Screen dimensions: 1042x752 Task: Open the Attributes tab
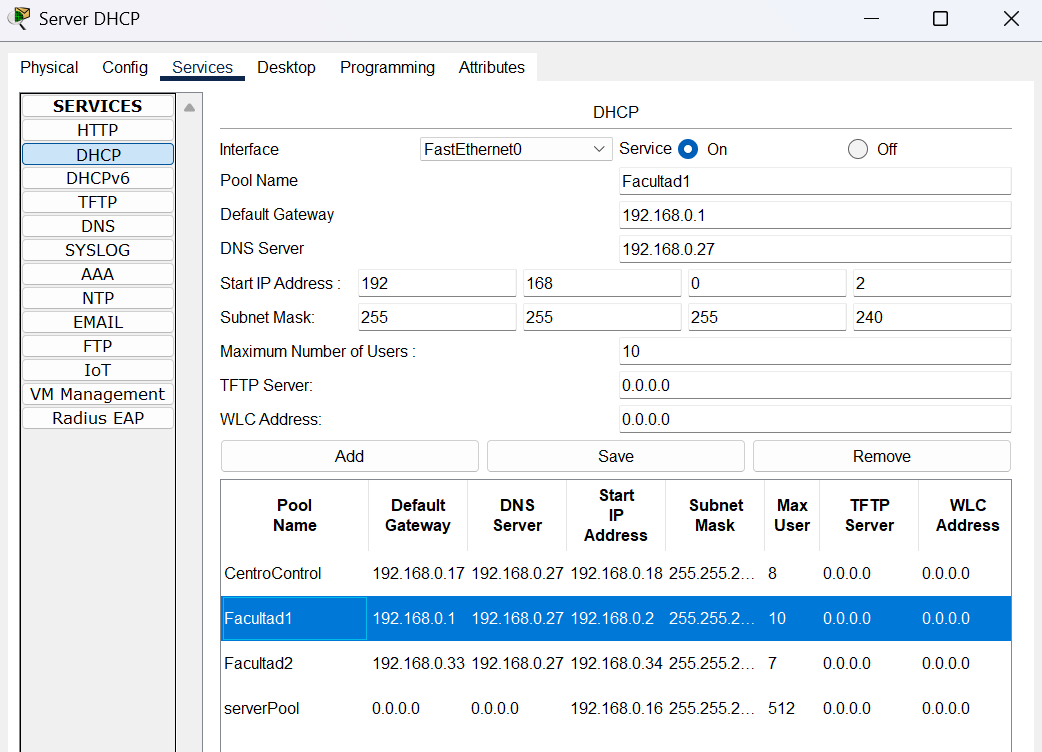(492, 67)
